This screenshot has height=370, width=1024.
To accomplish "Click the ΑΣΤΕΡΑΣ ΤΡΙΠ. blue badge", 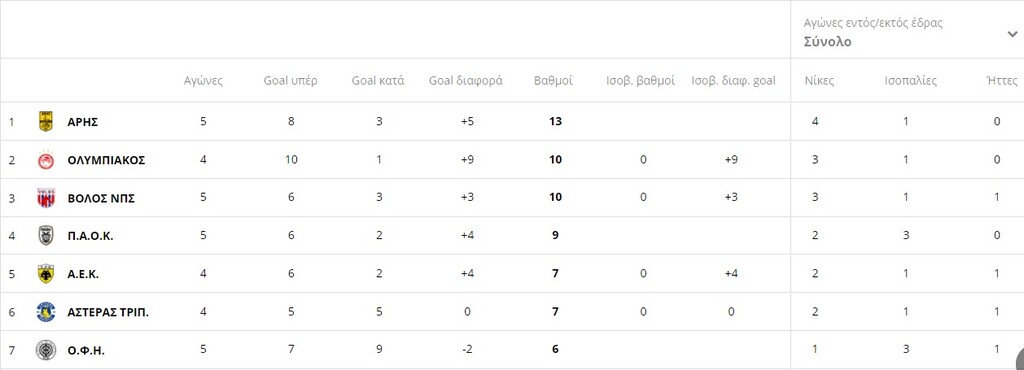I will [x=46, y=311].
